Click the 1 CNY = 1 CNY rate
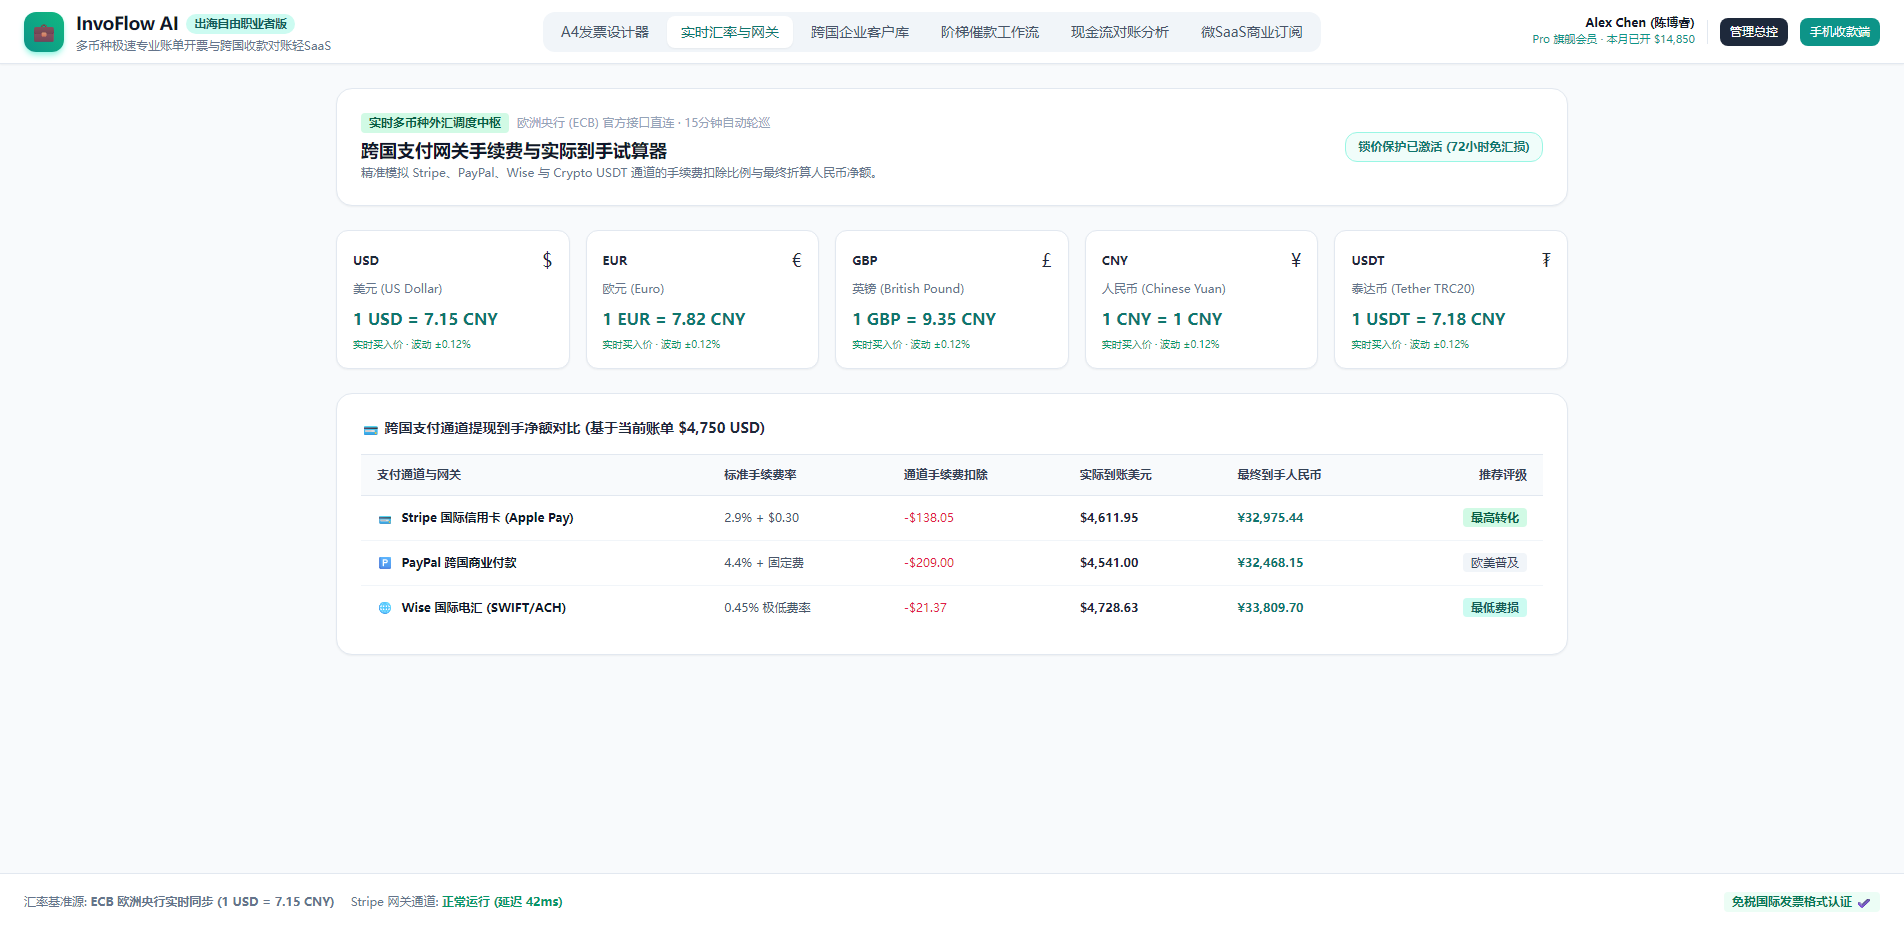The height and width of the screenshot is (929, 1904). tap(1162, 319)
